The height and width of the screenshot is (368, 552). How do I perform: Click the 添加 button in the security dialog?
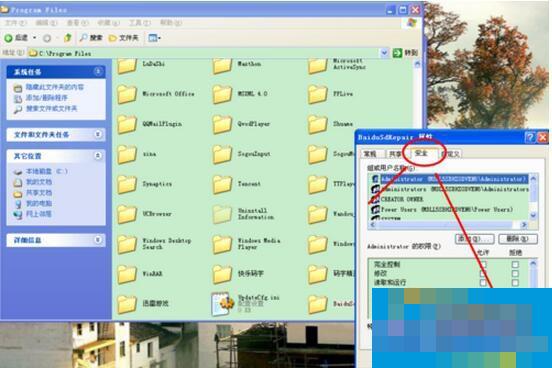coord(474,239)
